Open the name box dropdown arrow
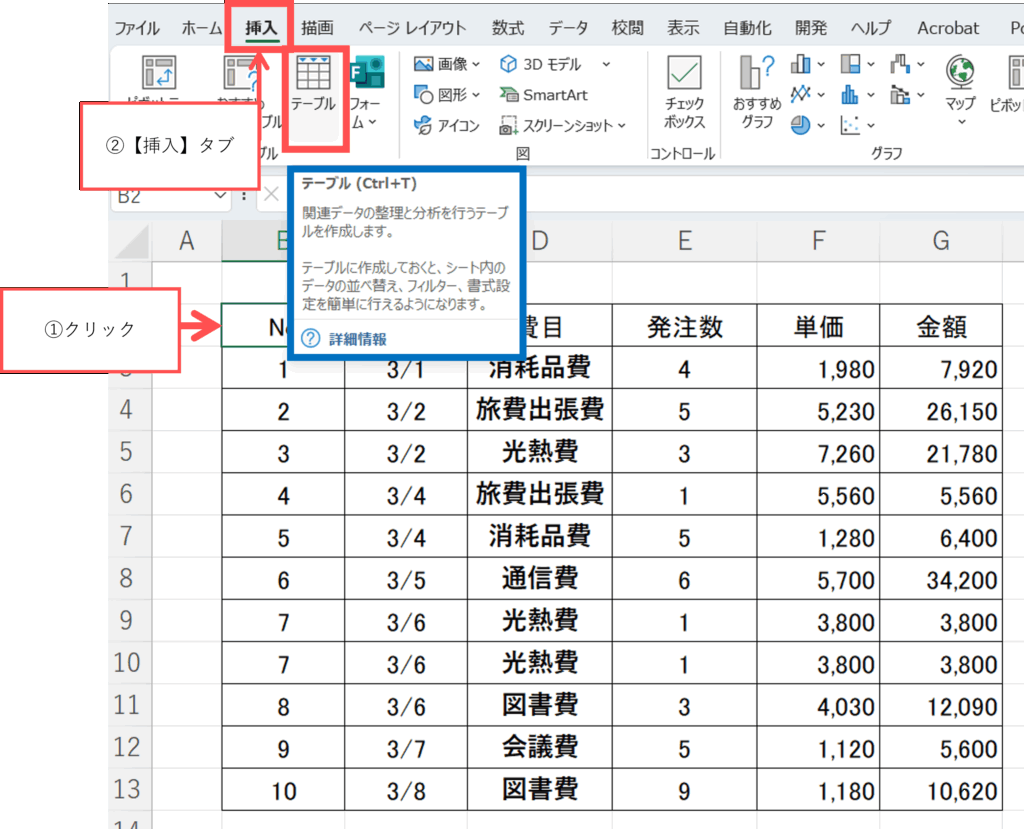The image size is (1024, 829). tap(223, 197)
